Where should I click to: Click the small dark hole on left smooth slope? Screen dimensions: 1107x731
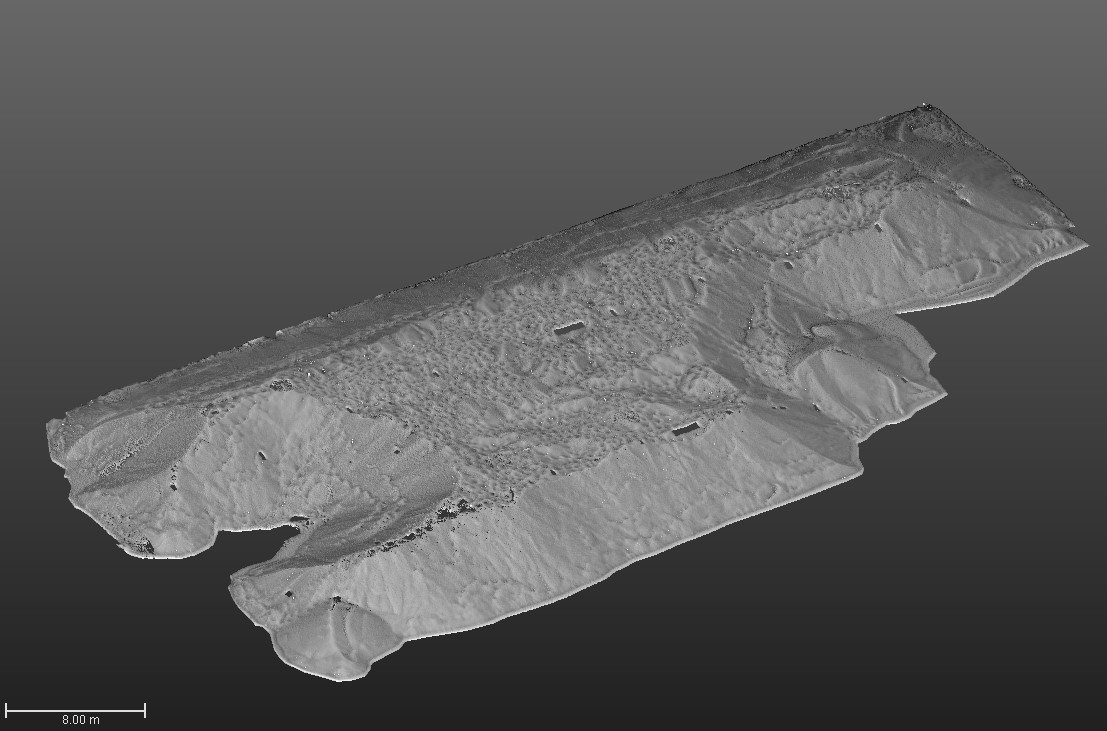(x=263, y=456)
